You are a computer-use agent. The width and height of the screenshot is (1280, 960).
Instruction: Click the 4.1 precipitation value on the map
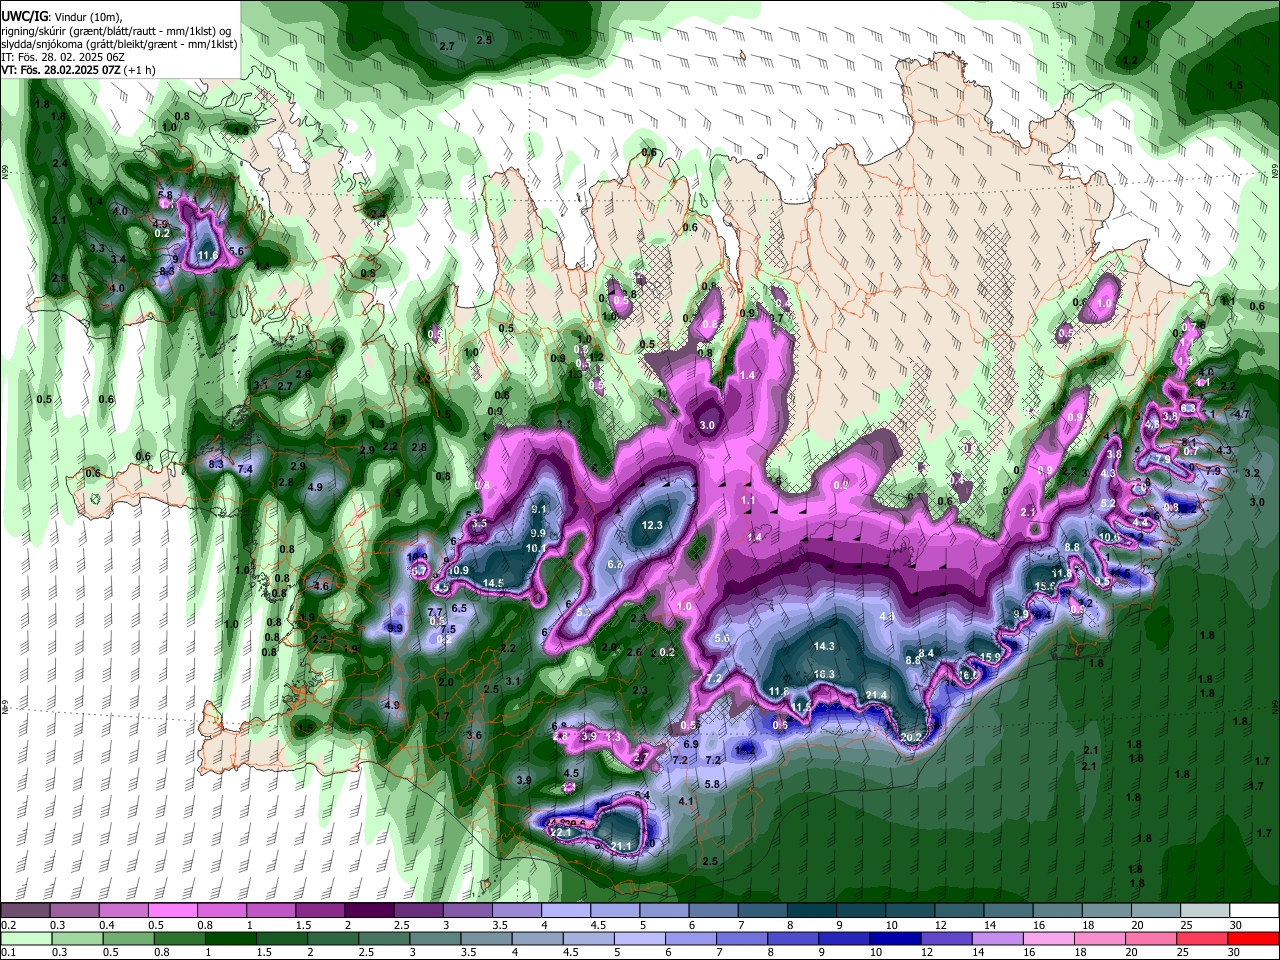686,801
